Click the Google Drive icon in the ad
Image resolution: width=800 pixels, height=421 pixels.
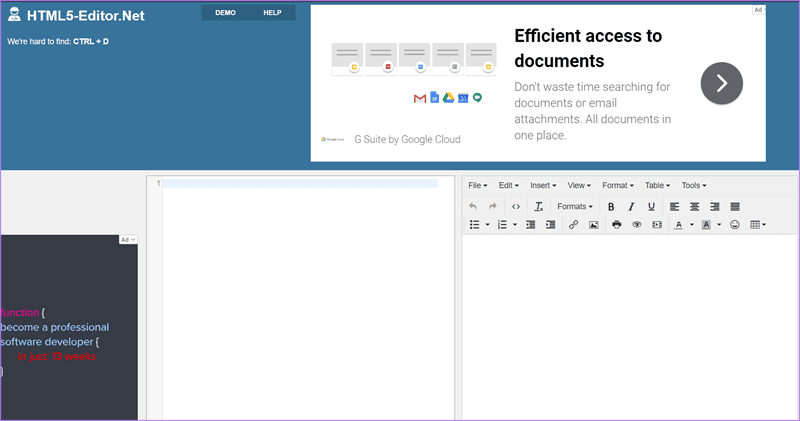(x=448, y=98)
